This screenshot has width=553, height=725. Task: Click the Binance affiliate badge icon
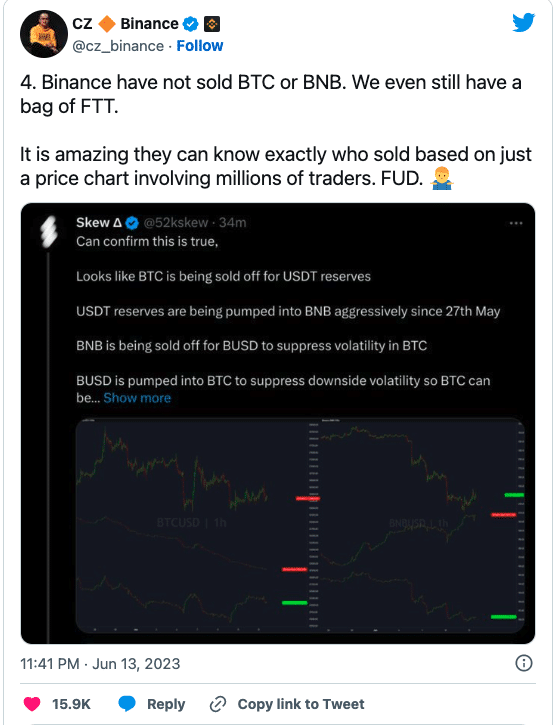point(212,24)
